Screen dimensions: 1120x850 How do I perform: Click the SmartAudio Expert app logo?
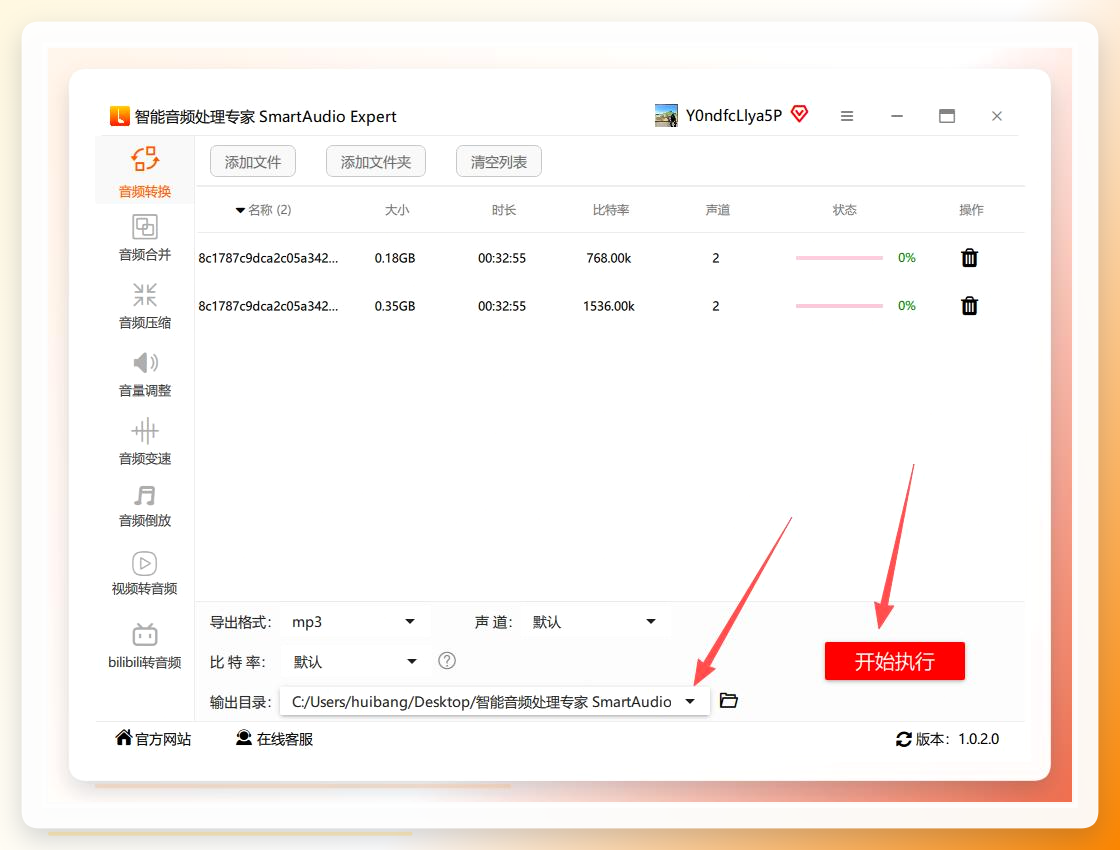tap(119, 116)
